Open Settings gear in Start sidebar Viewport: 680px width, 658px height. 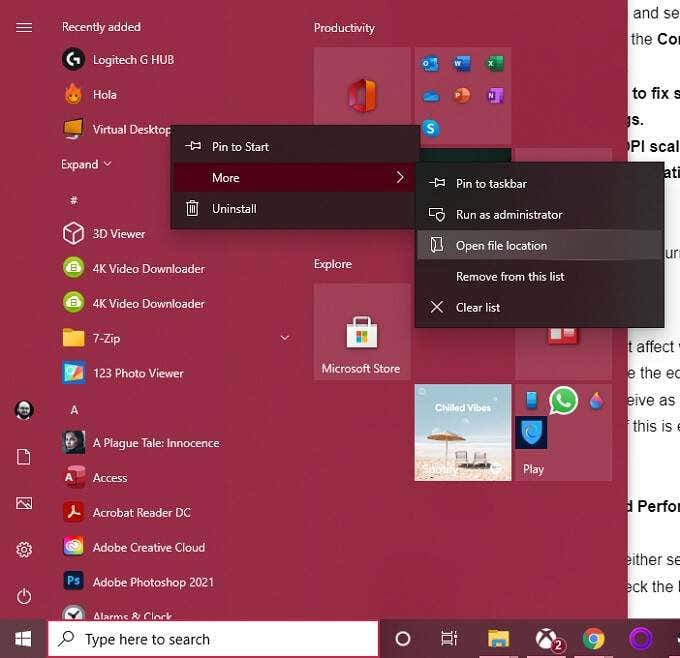[24, 550]
